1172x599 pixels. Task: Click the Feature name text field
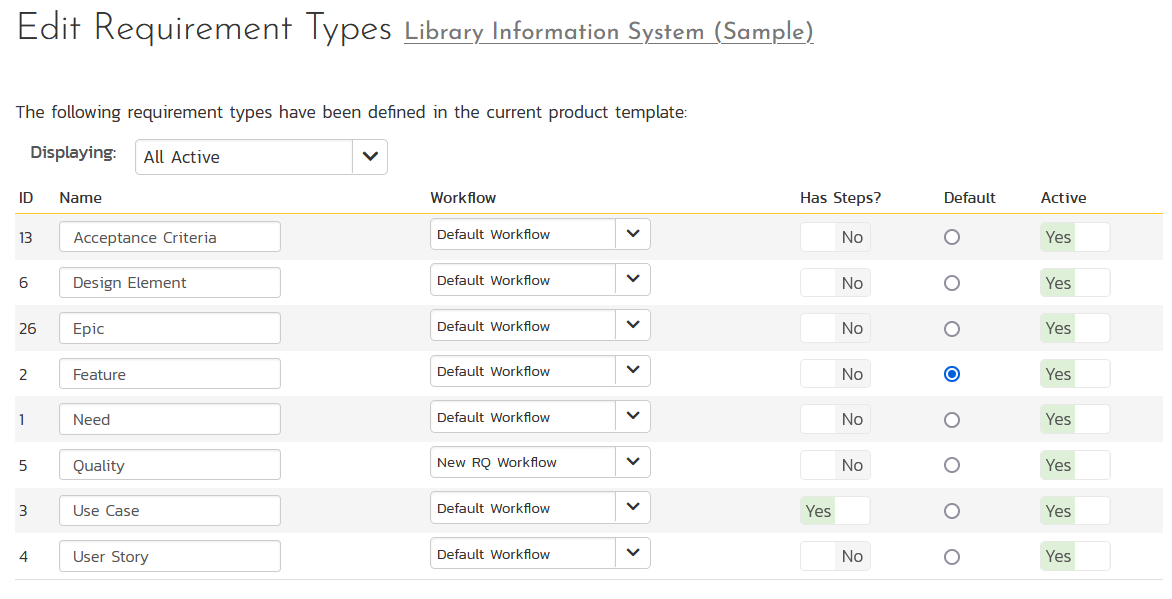(170, 374)
